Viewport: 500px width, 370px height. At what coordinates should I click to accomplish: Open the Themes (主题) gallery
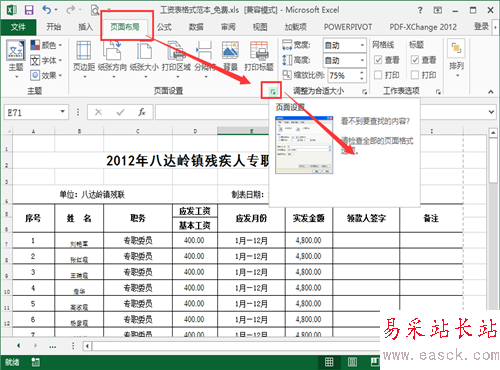16,59
